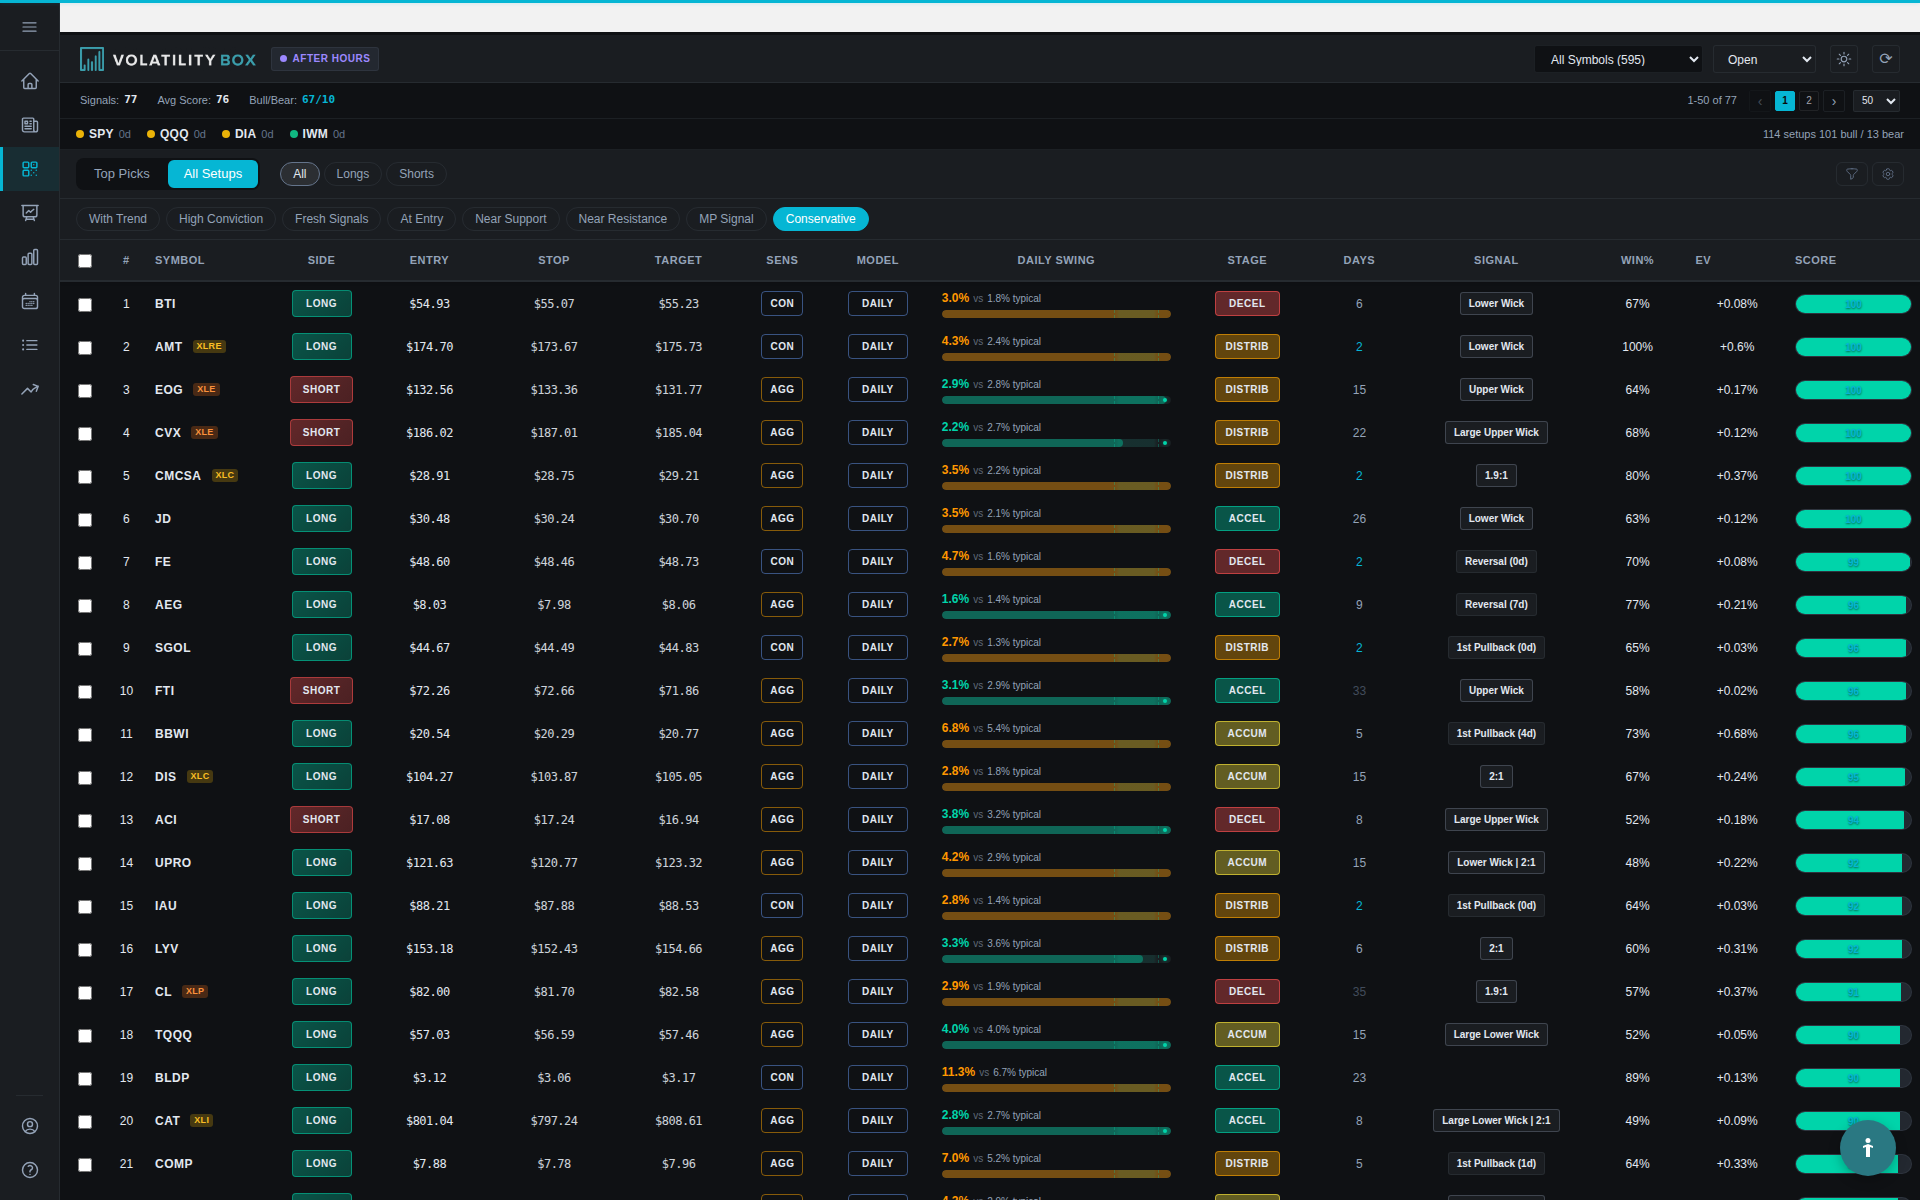The image size is (1920, 1200).
Task: Check the CMCSA row checkbox
Action: point(85,477)
